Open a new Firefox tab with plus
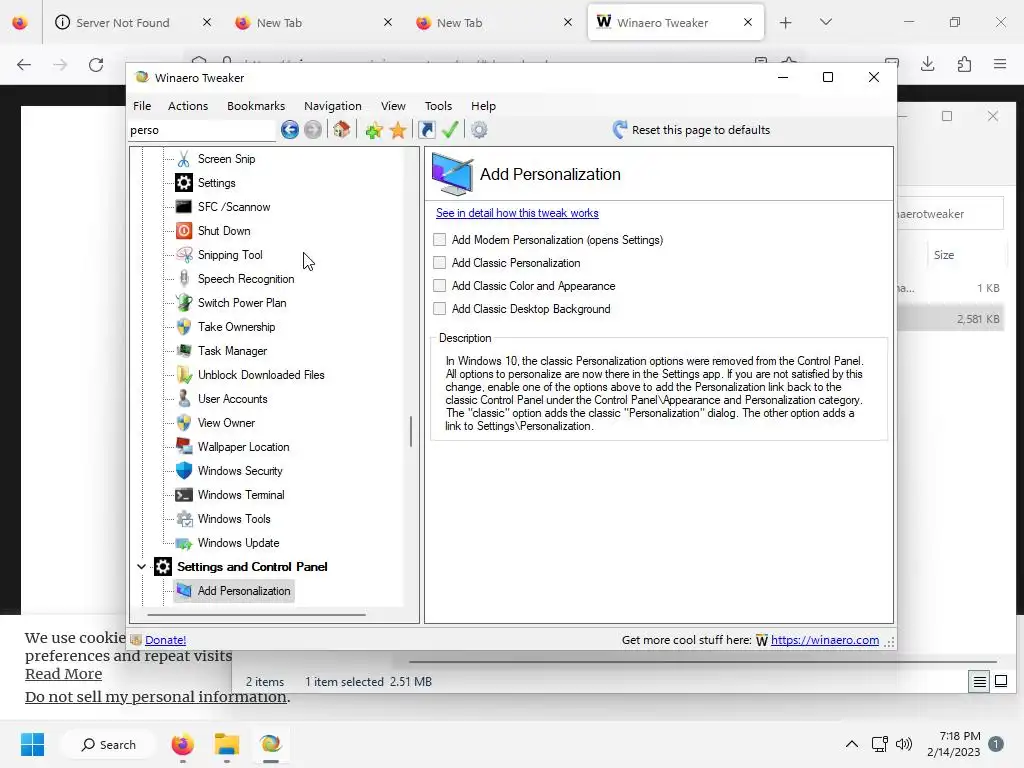1024x768 pixels. [x=786, y=23]
